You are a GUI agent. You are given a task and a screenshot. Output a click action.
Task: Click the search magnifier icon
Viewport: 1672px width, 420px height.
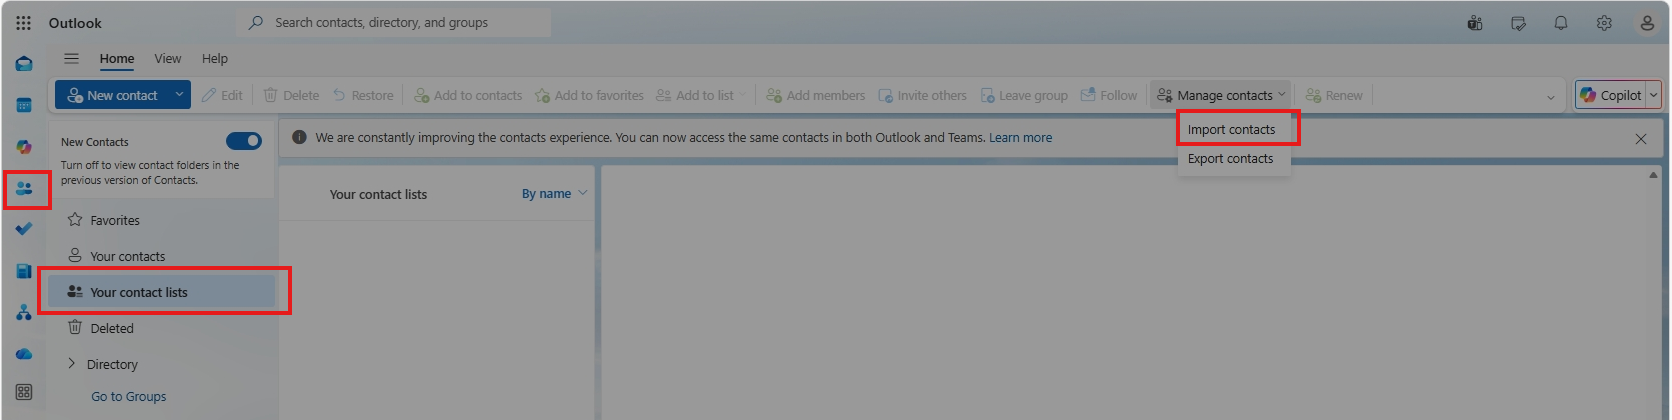[256, 22]
